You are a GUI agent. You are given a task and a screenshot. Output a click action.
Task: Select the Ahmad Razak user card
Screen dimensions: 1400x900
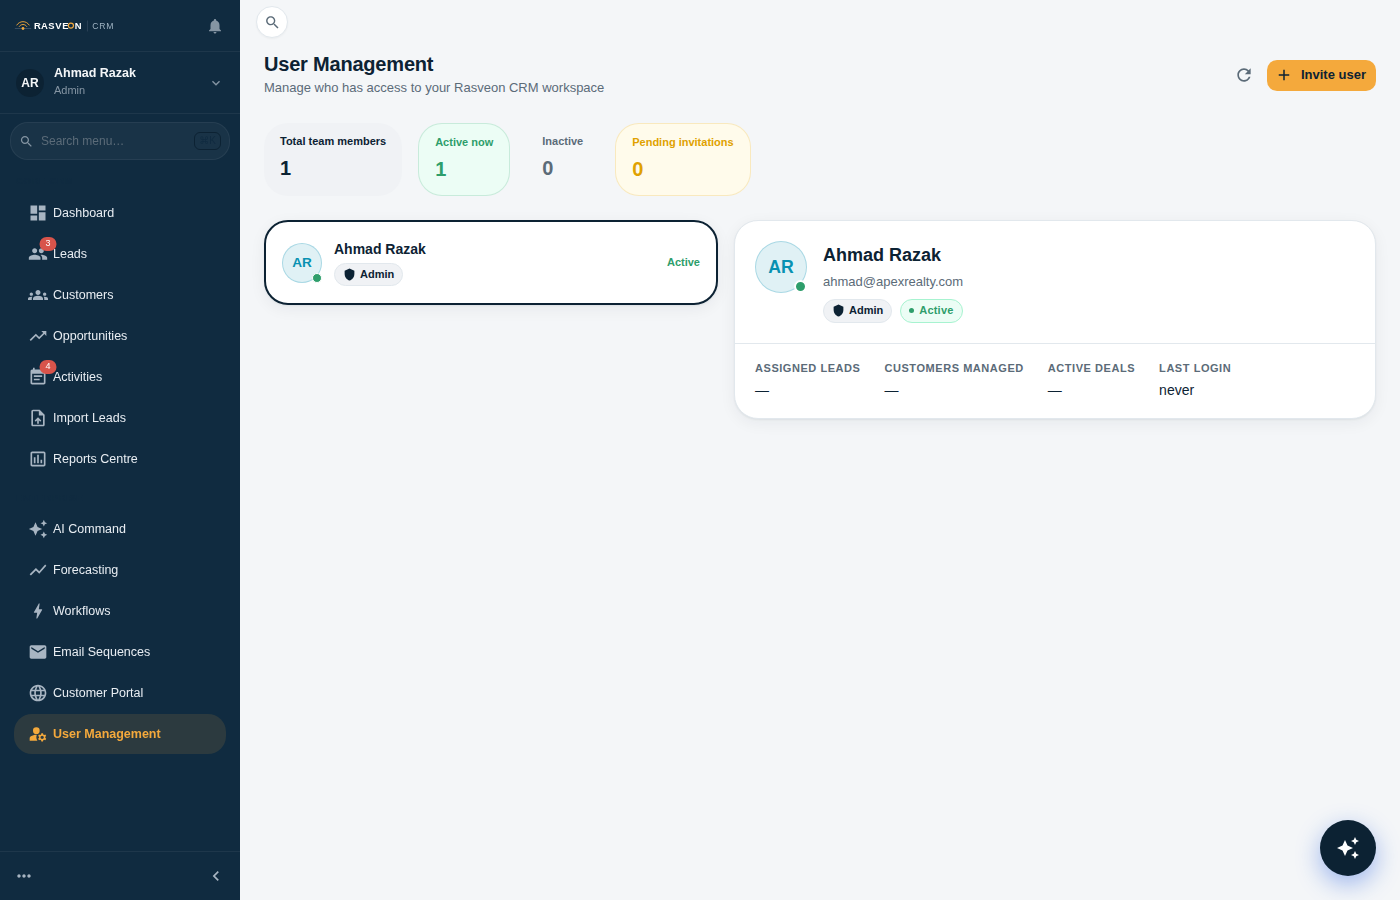pos(491,262)
